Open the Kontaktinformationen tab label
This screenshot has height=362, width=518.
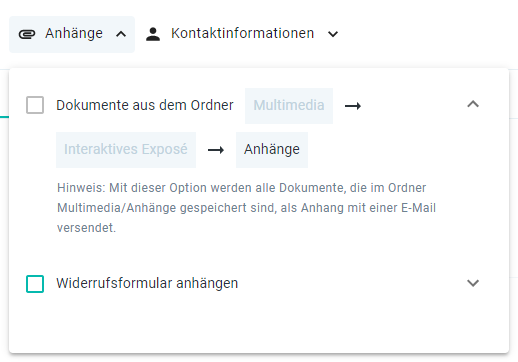pyautogui.click(x=243, y=33)
